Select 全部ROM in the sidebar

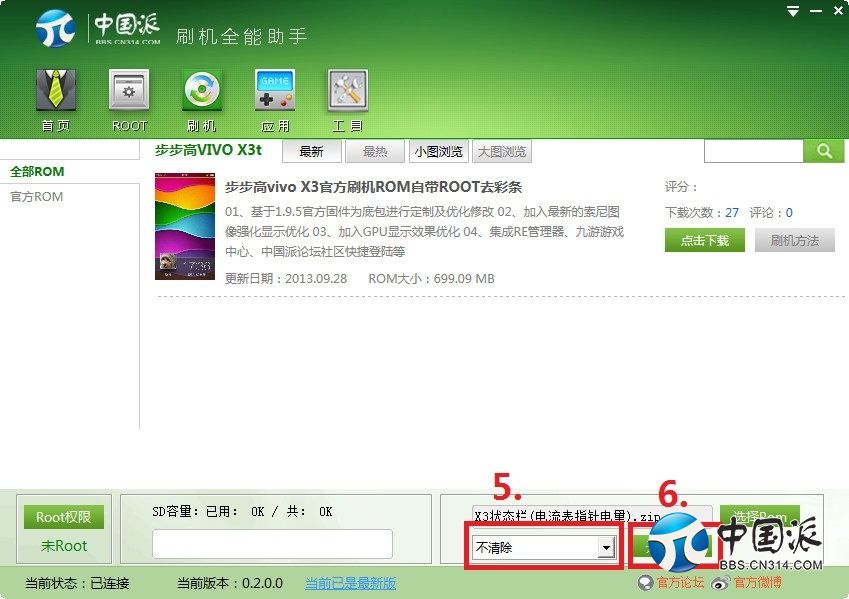pyautogui.click(x=37, y=172)
